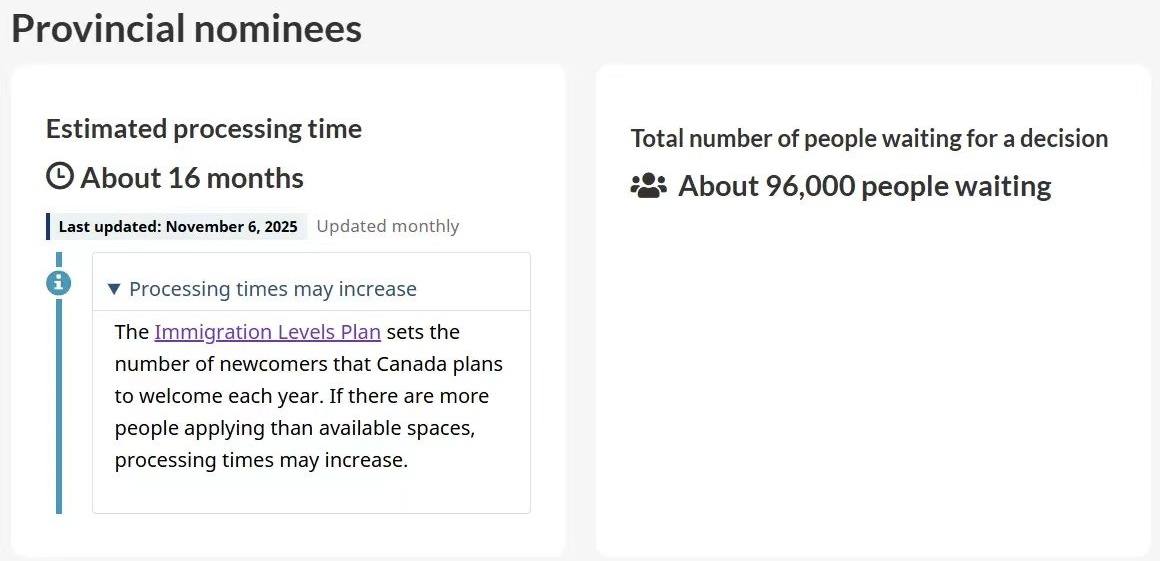Viewport: 1160px width, 561px height.
Task: Click the final paragraph line 'processing times may increase.'
Action: tap(261, 461)
